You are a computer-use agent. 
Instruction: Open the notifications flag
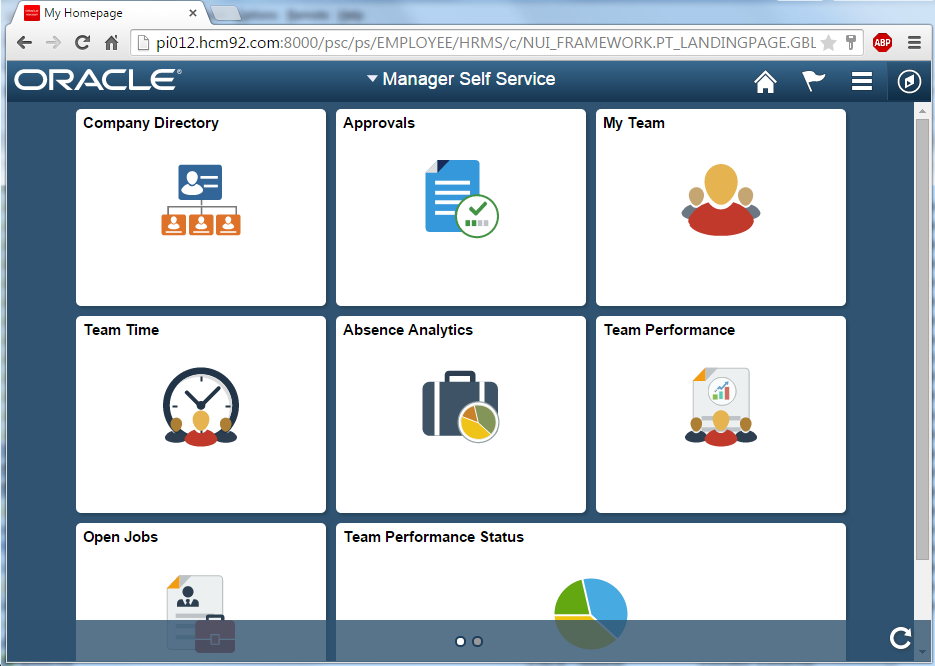813,81
